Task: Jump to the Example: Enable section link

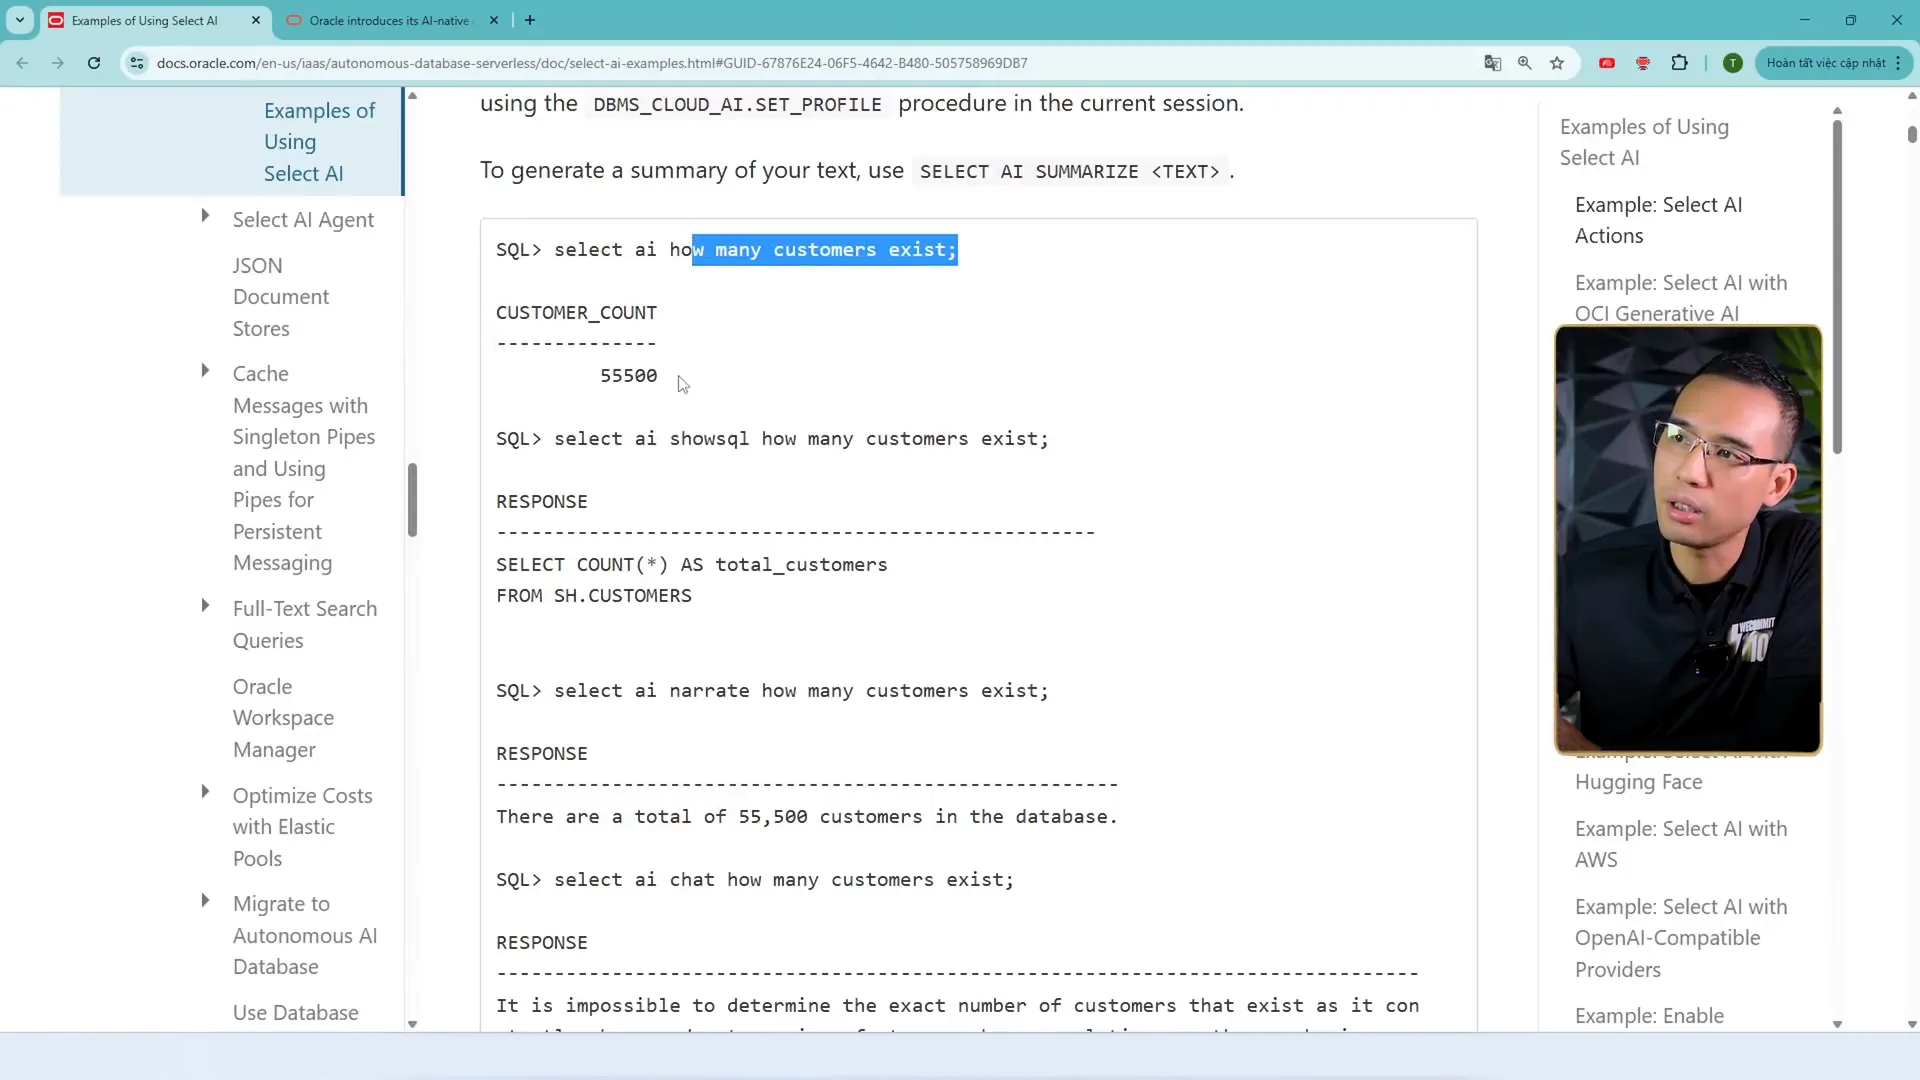Action: pos(1649,1016)
